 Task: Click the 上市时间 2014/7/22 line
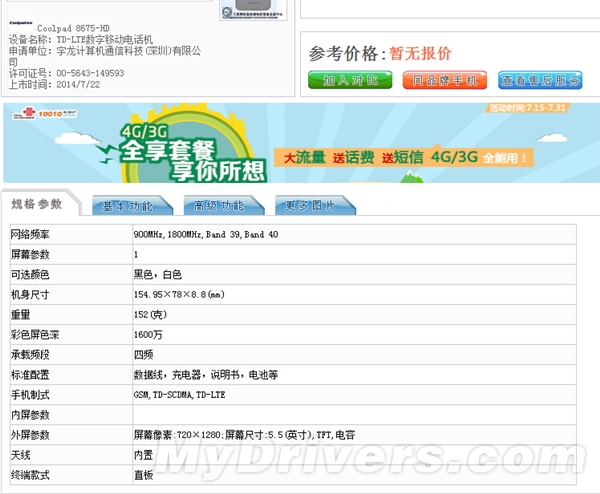coord(54,84)
